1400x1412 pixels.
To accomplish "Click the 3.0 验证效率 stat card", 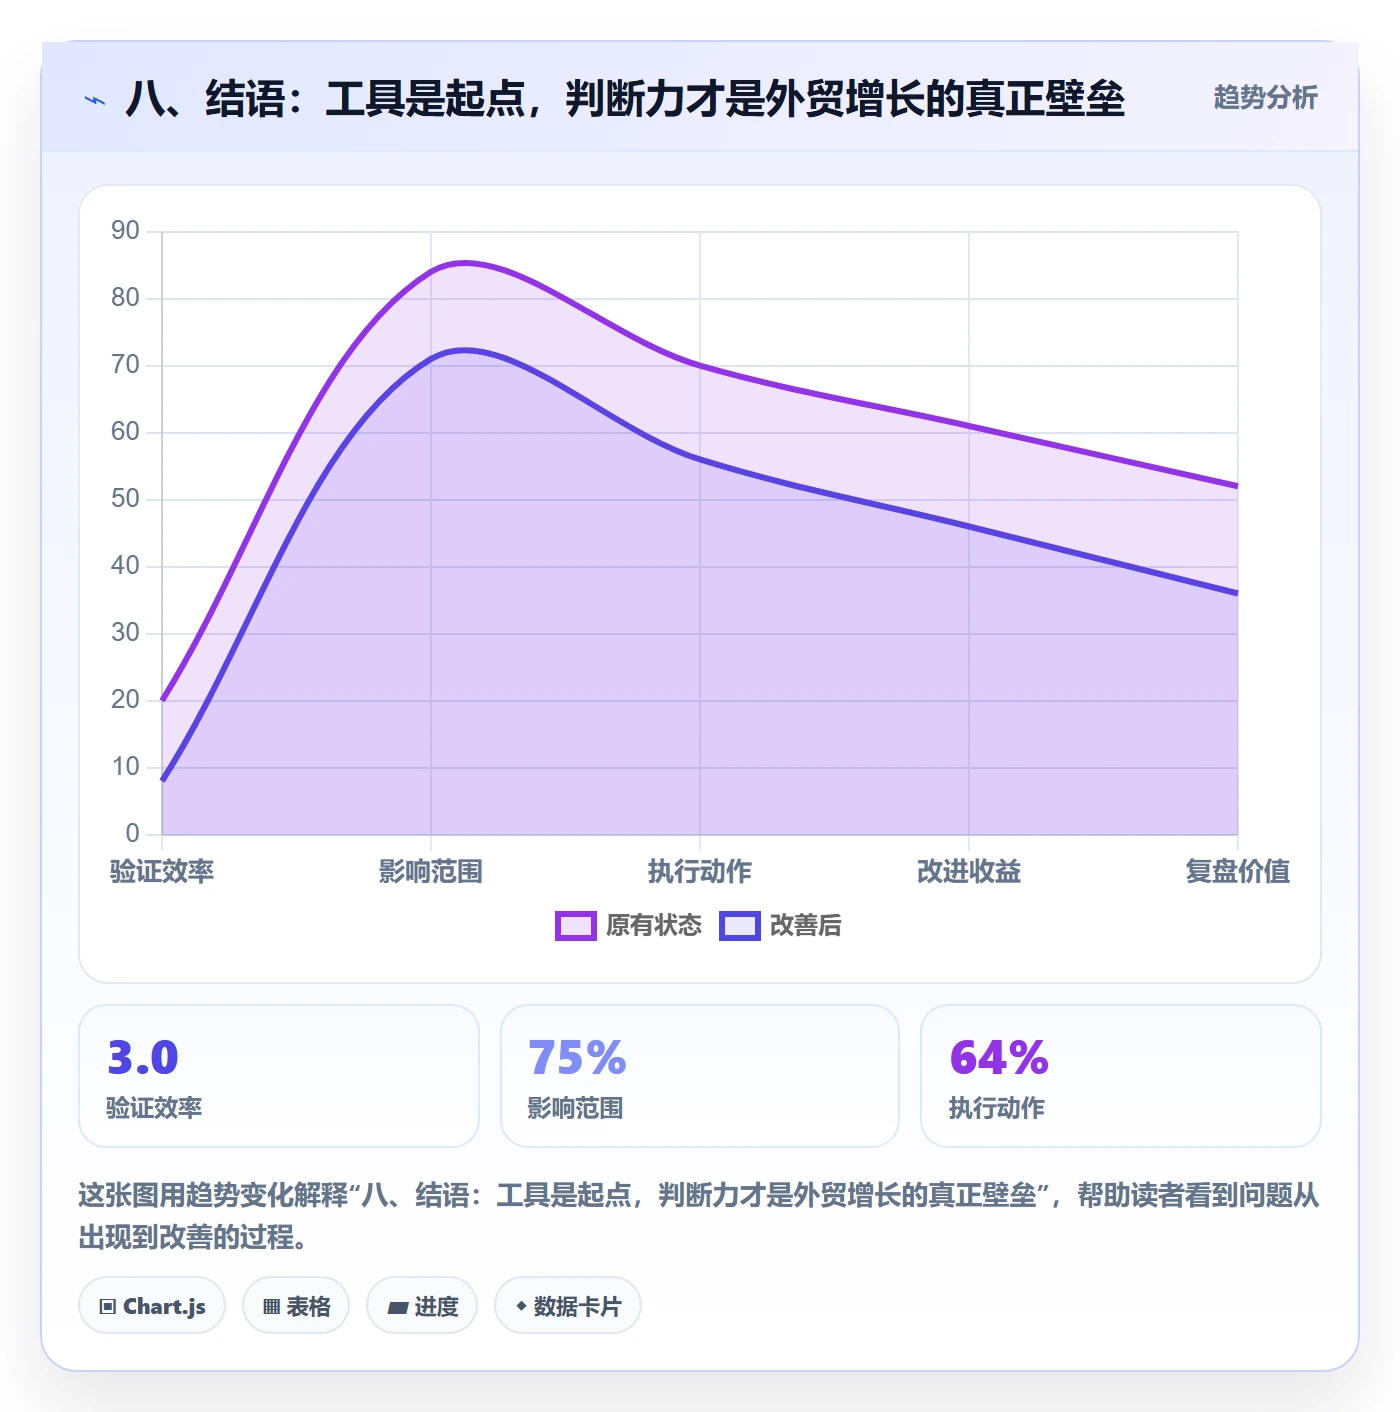I will tap(279, 1076).
